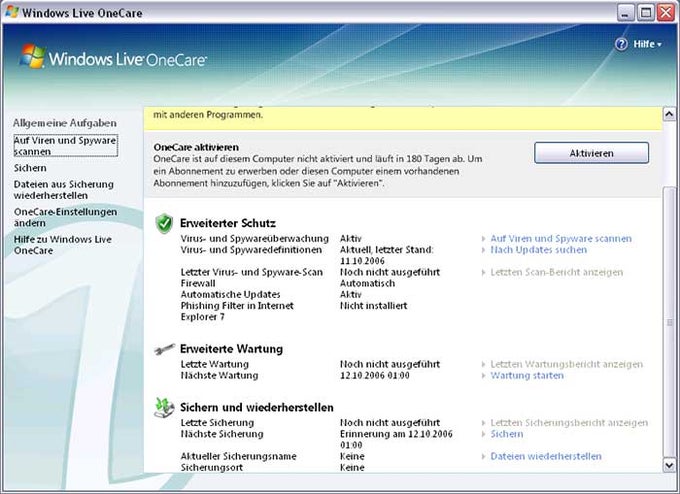Click the 'Allgemeine Aufgaben' sidebar heading
This screenshot has height=494, width=680.
[x=65, y=123]
